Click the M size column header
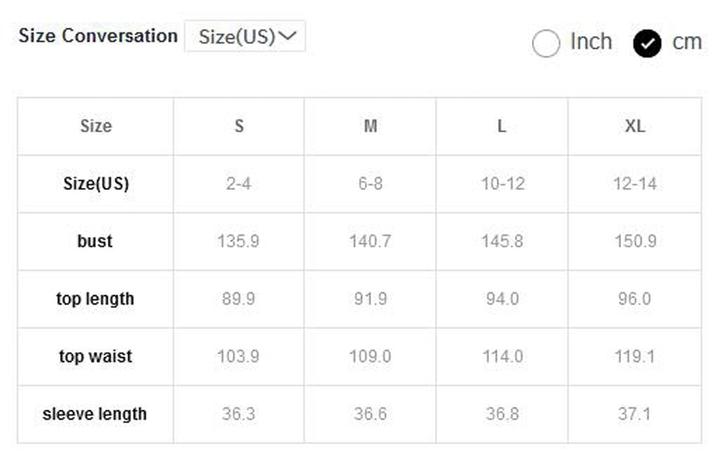This screenshot has width=719, height=455. click(371, 126)
